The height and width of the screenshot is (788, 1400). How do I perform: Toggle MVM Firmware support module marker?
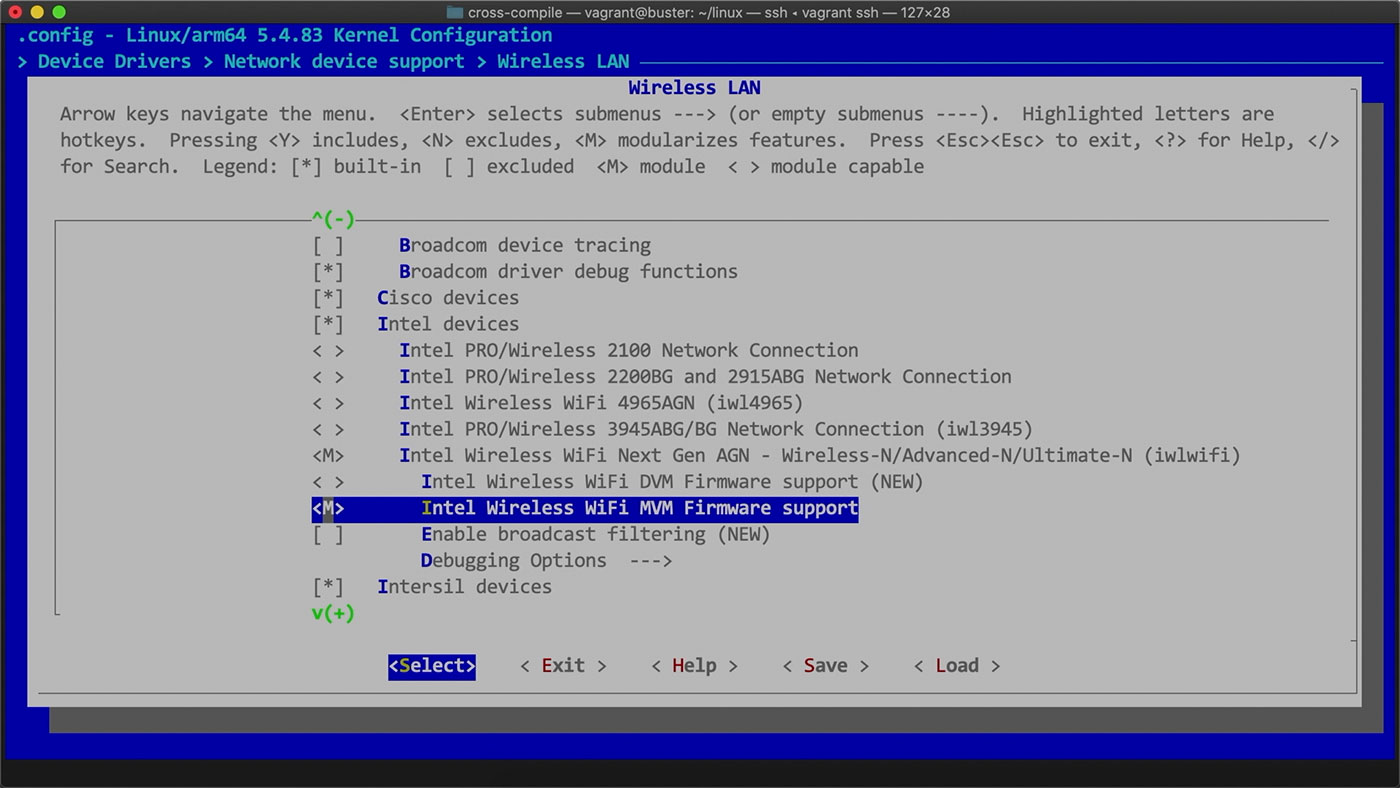point(328,508)
